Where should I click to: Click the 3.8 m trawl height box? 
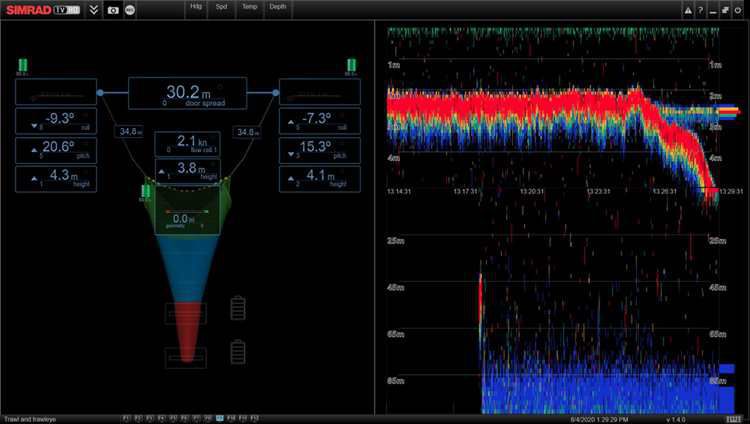pyautogui.click(x=188, y=171)
